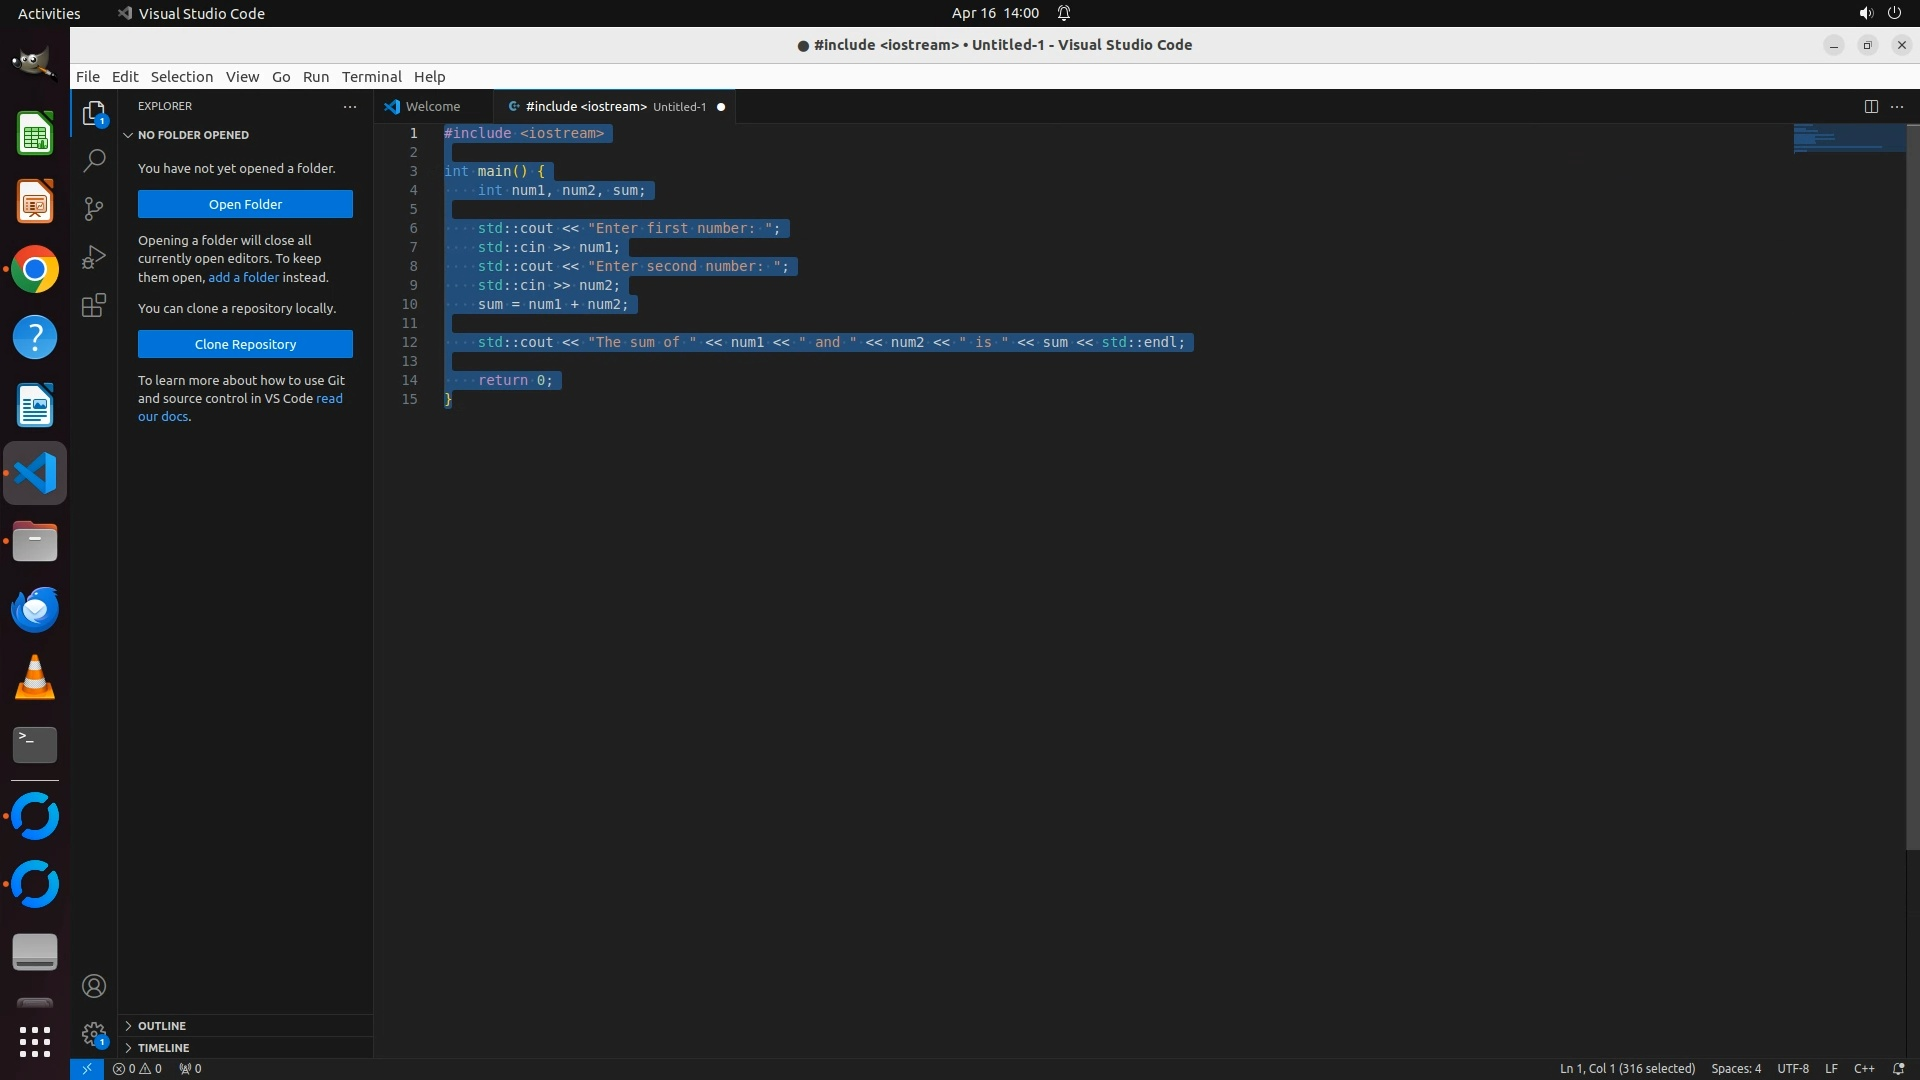Expand the Timeline section
This screenshot has height=1080, width=1920.
(163, 1048)
